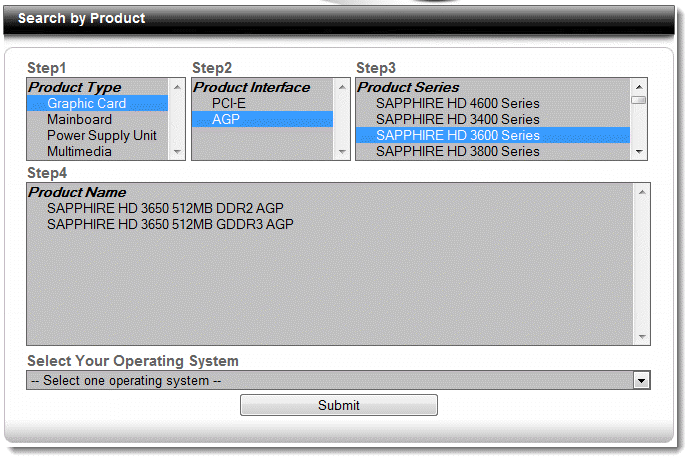Click Product Type list scroll up arrow
The width and height of the screenshot is (692, 462).
point(177,87)
